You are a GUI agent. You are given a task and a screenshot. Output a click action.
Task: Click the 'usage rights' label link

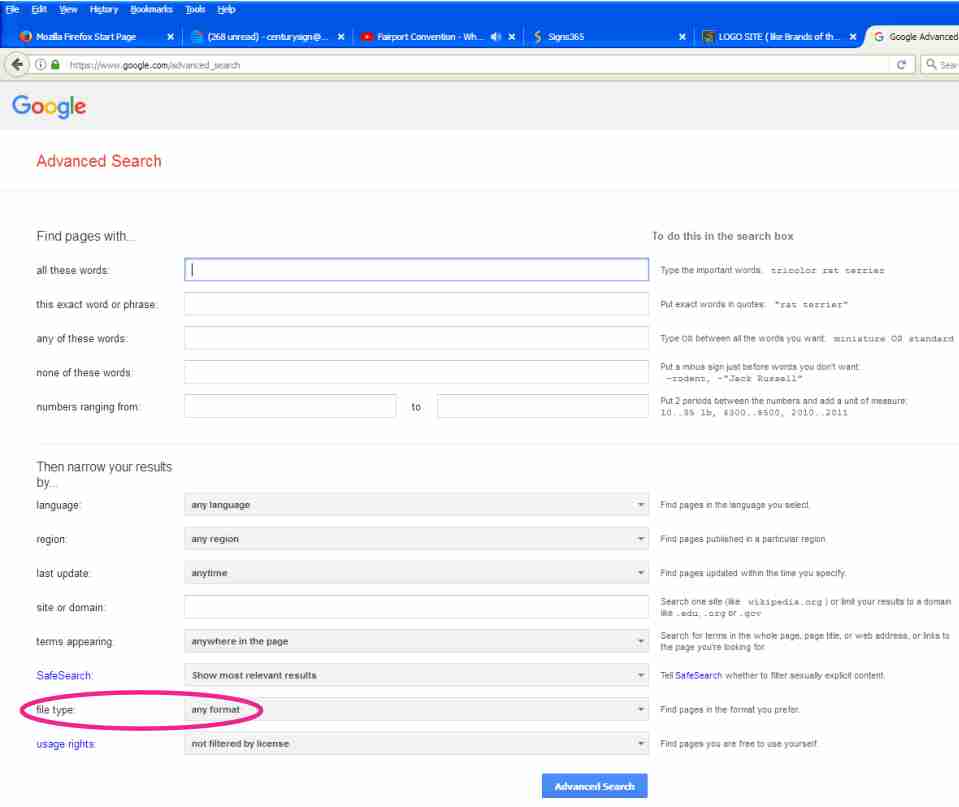[x=65, y=744]
